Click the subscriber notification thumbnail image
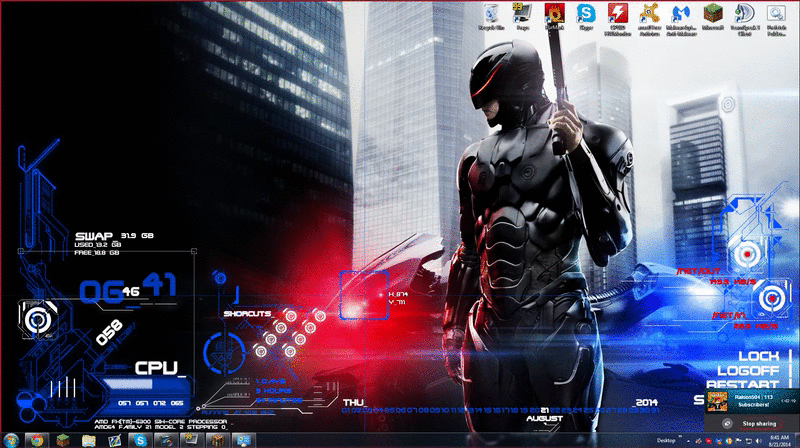Image resolution: width=800 pixels, height=448 pixels. click(717, 402)
